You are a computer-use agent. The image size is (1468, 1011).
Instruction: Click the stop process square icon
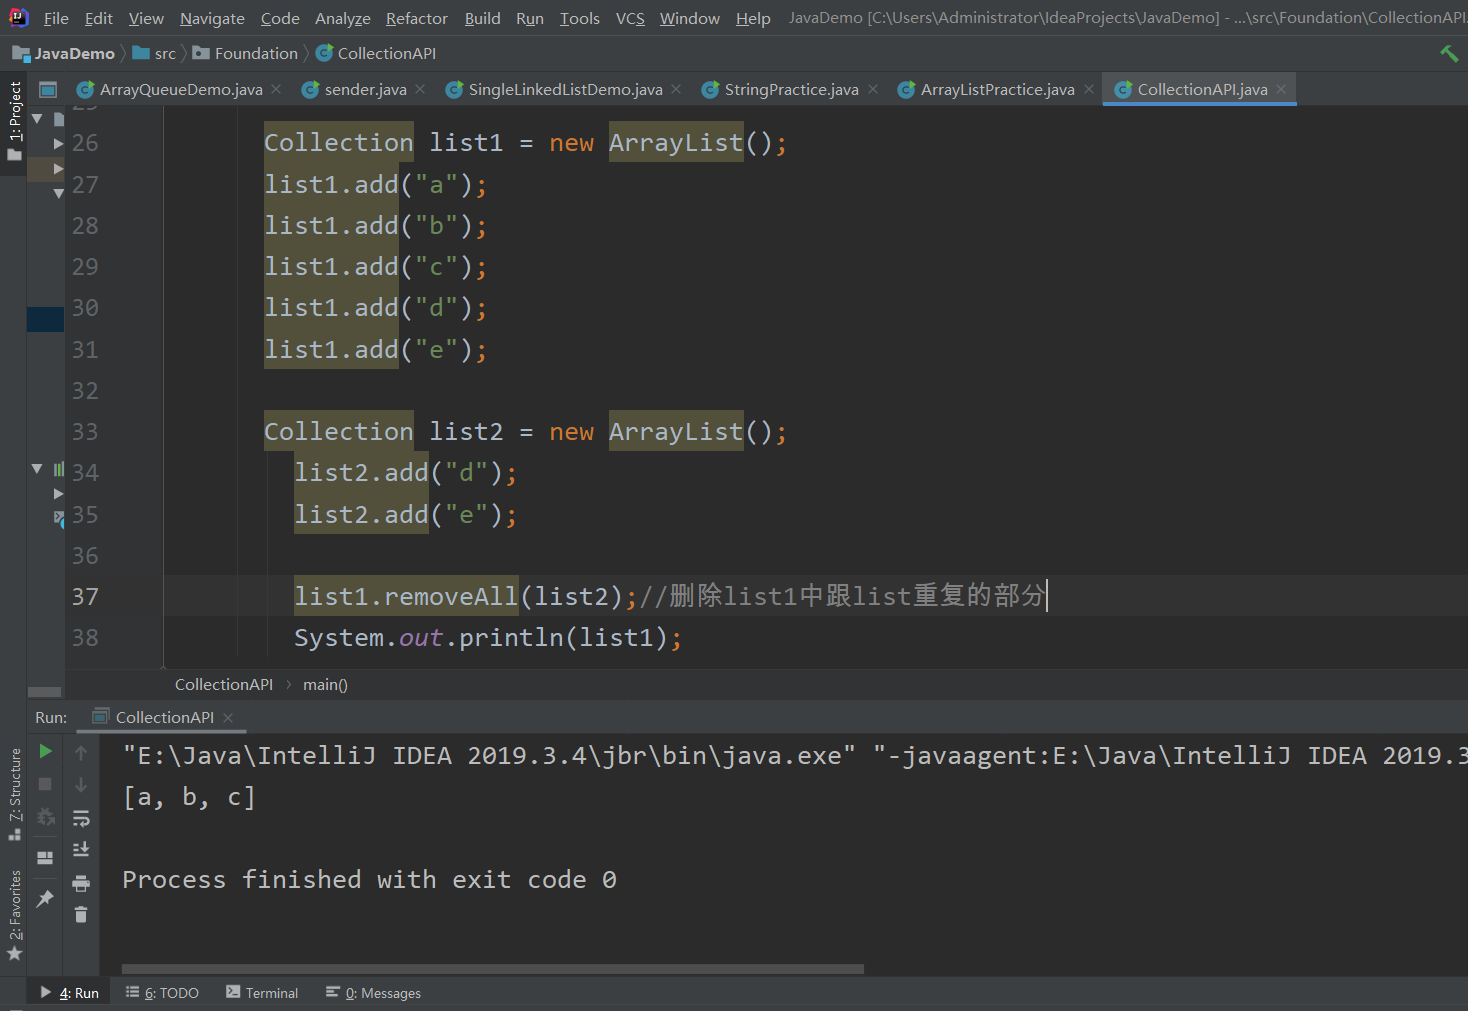pyautogui.click(x=45, y=784)
